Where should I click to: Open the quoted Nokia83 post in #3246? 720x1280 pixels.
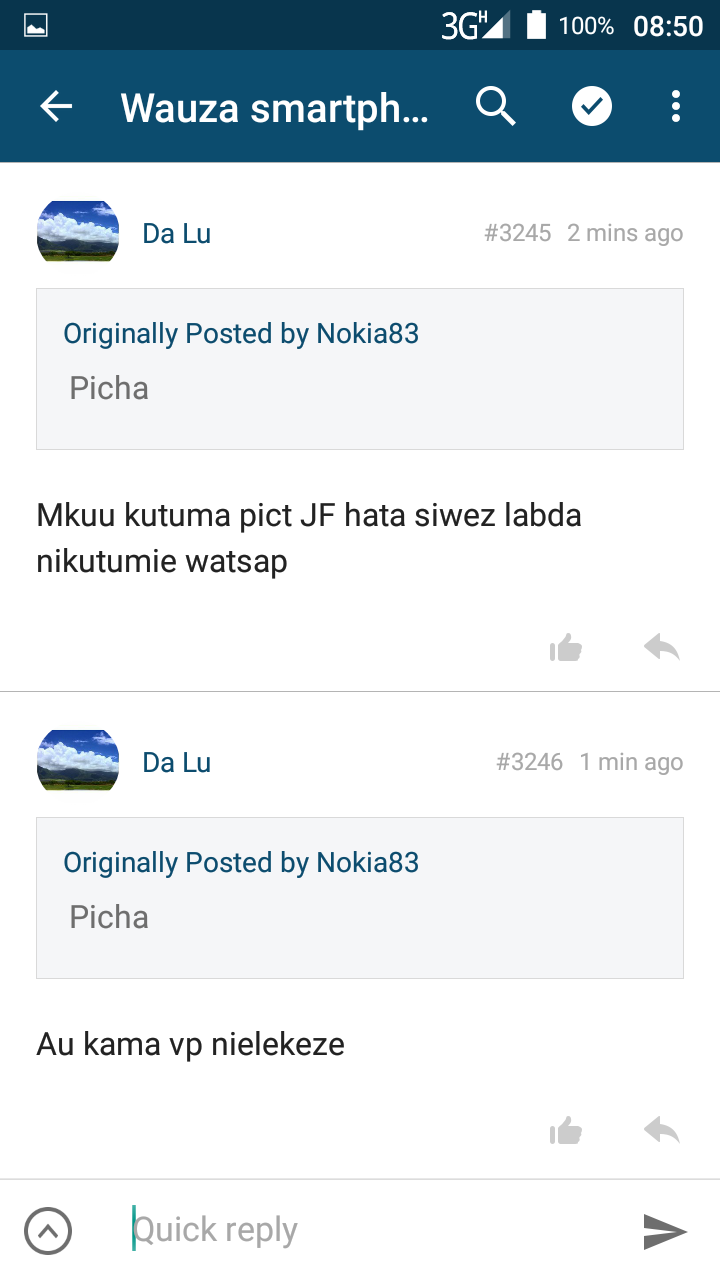[x=360, y=897]
